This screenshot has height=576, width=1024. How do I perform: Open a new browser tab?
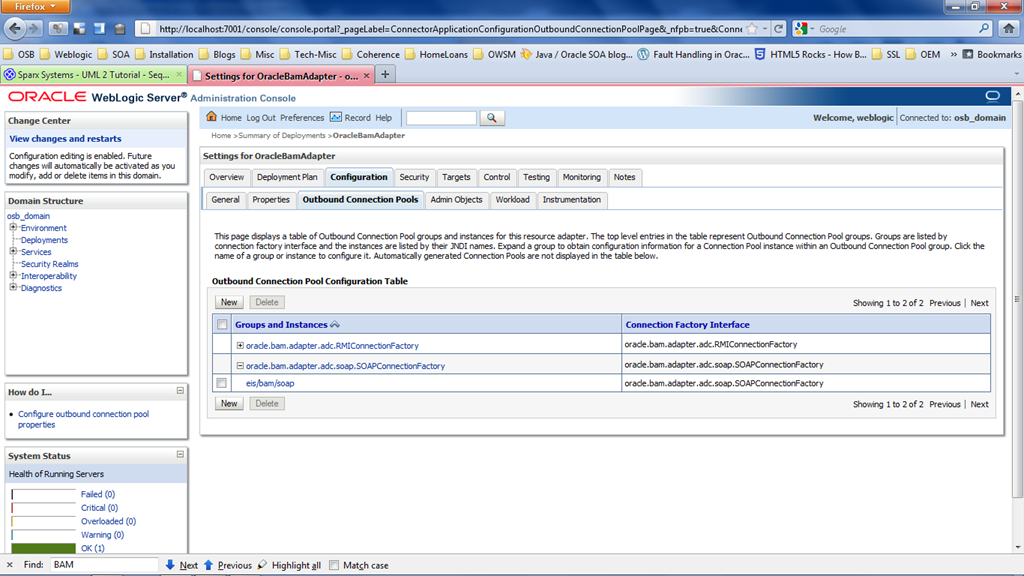click(386, 74)
